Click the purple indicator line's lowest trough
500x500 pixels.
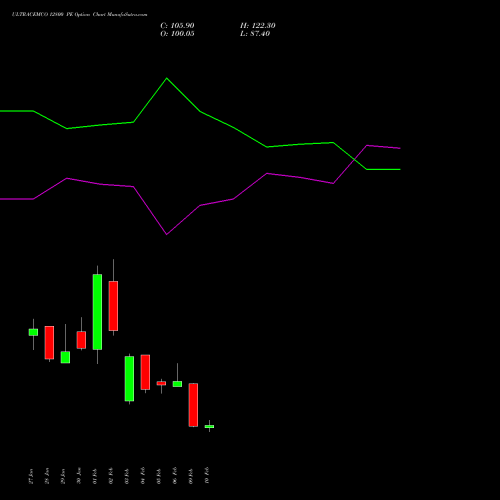tap(167, 234)
